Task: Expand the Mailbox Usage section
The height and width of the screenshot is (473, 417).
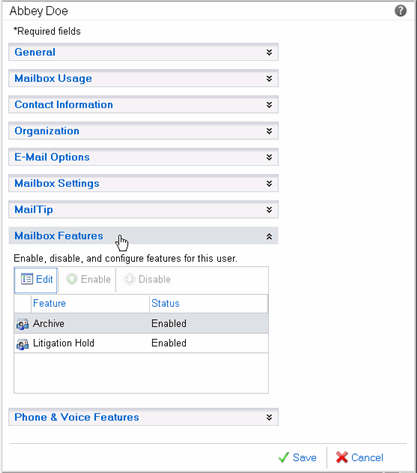Action: [x=143, y=79]
